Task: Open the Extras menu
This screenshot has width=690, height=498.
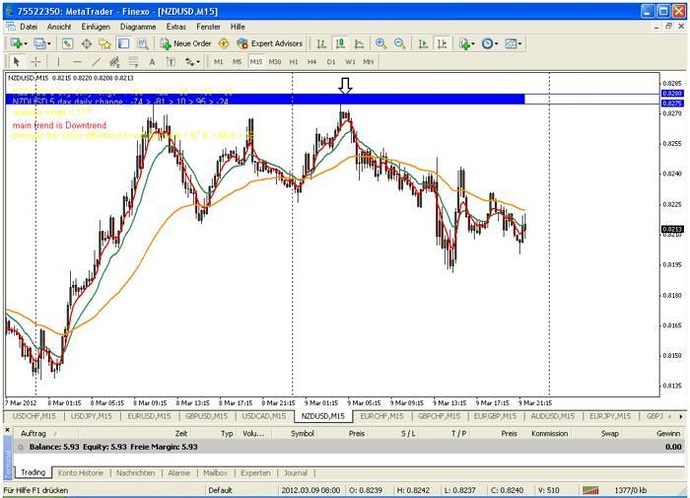Action: tap(176, 27)
